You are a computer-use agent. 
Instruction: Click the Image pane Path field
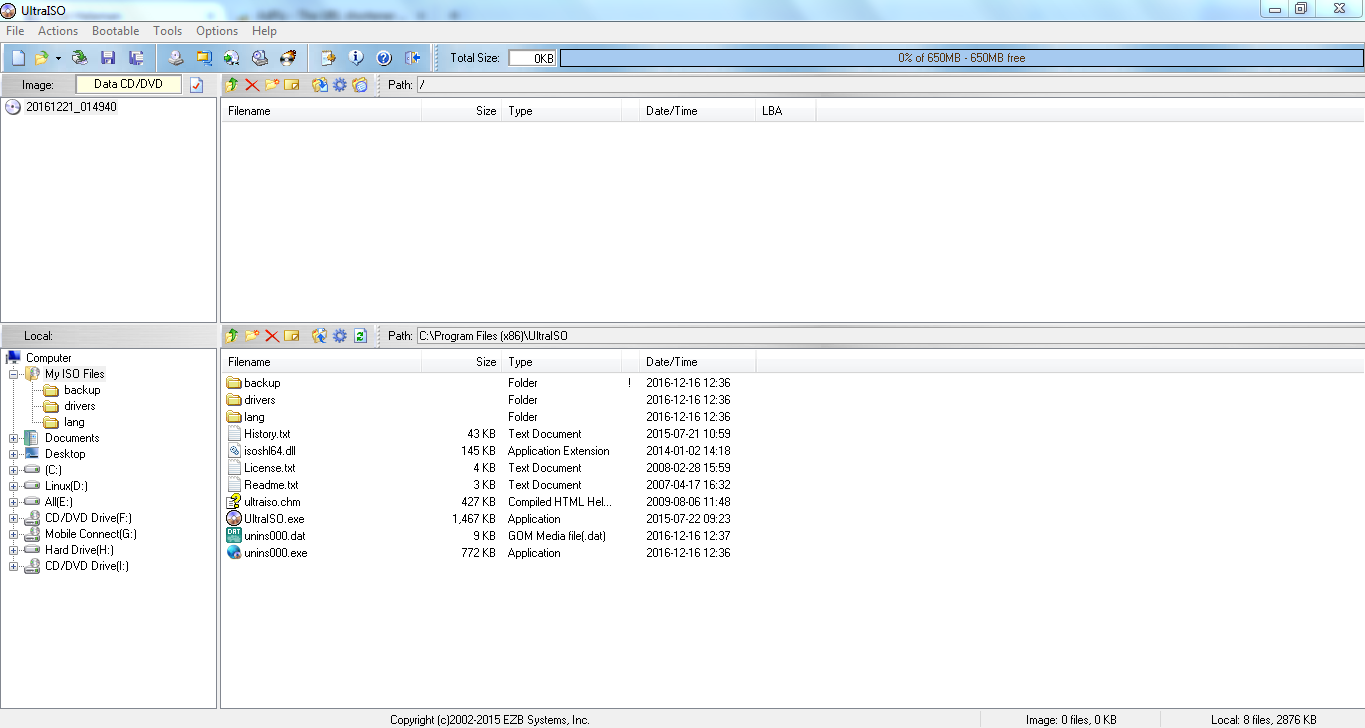coord(889,85)
